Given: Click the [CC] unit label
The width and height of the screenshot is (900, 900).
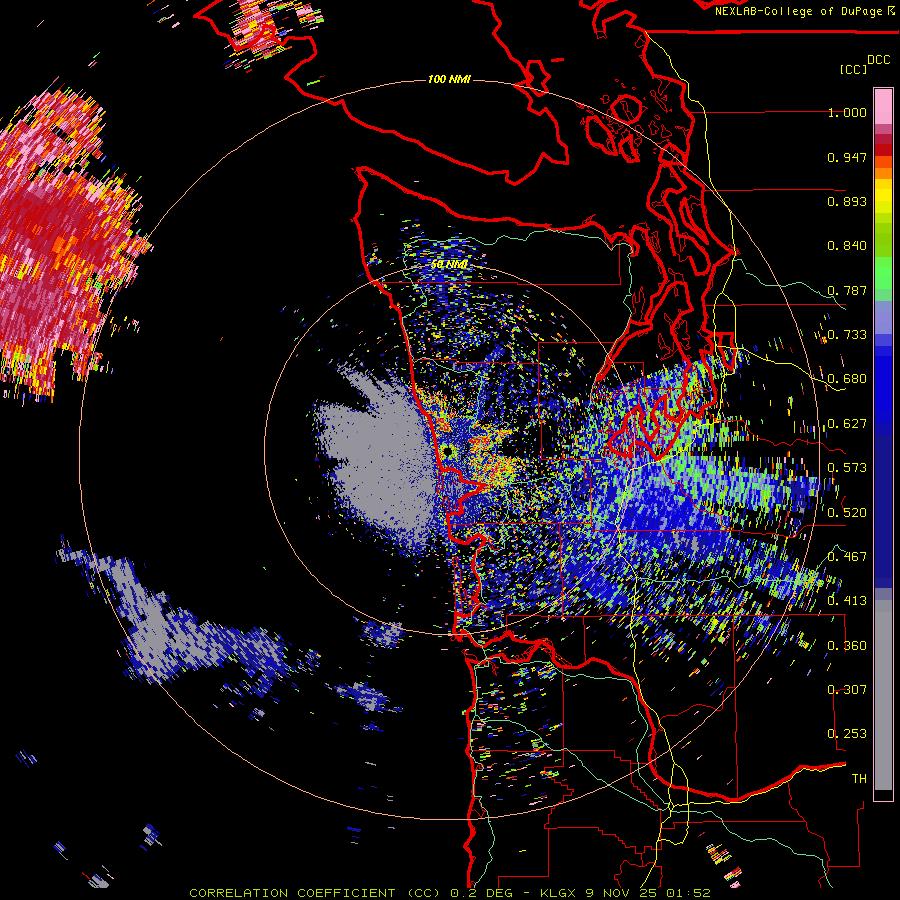Looking at the screenshot, I should (x=853, y=69).
